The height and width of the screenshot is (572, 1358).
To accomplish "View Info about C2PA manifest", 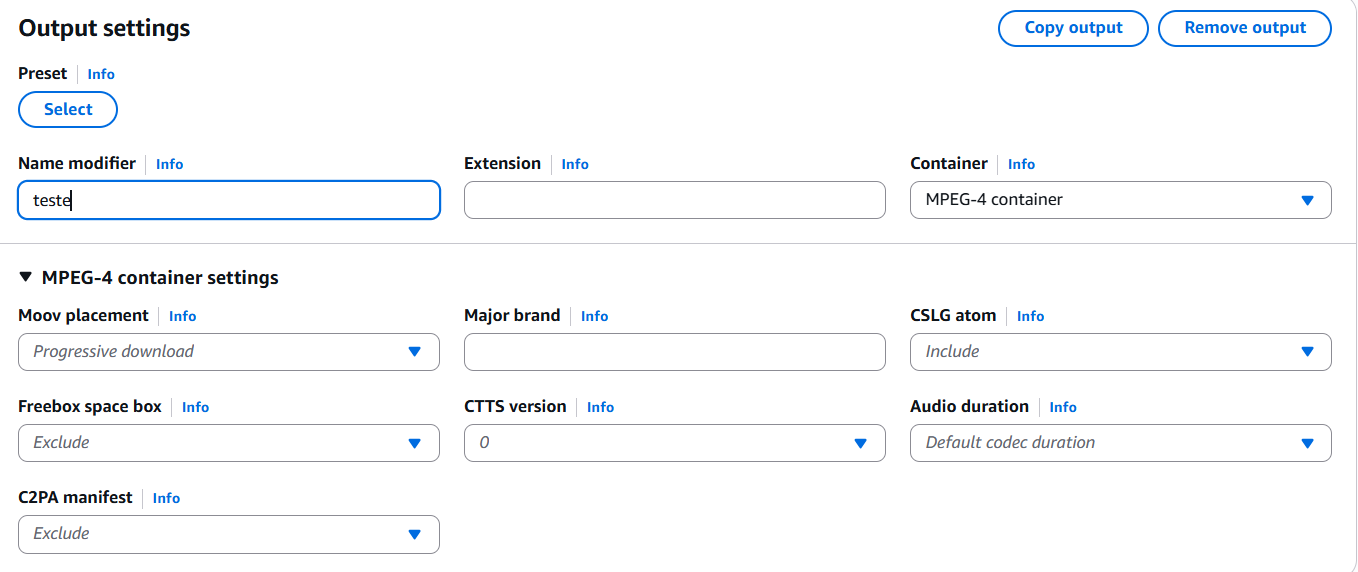I will [x=166, y=498].
